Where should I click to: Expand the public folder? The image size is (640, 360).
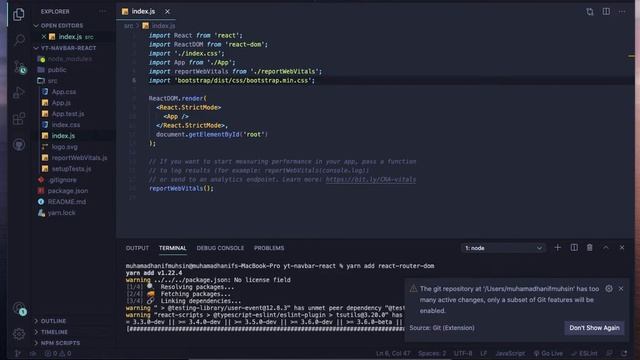click(x=57, y=70)
